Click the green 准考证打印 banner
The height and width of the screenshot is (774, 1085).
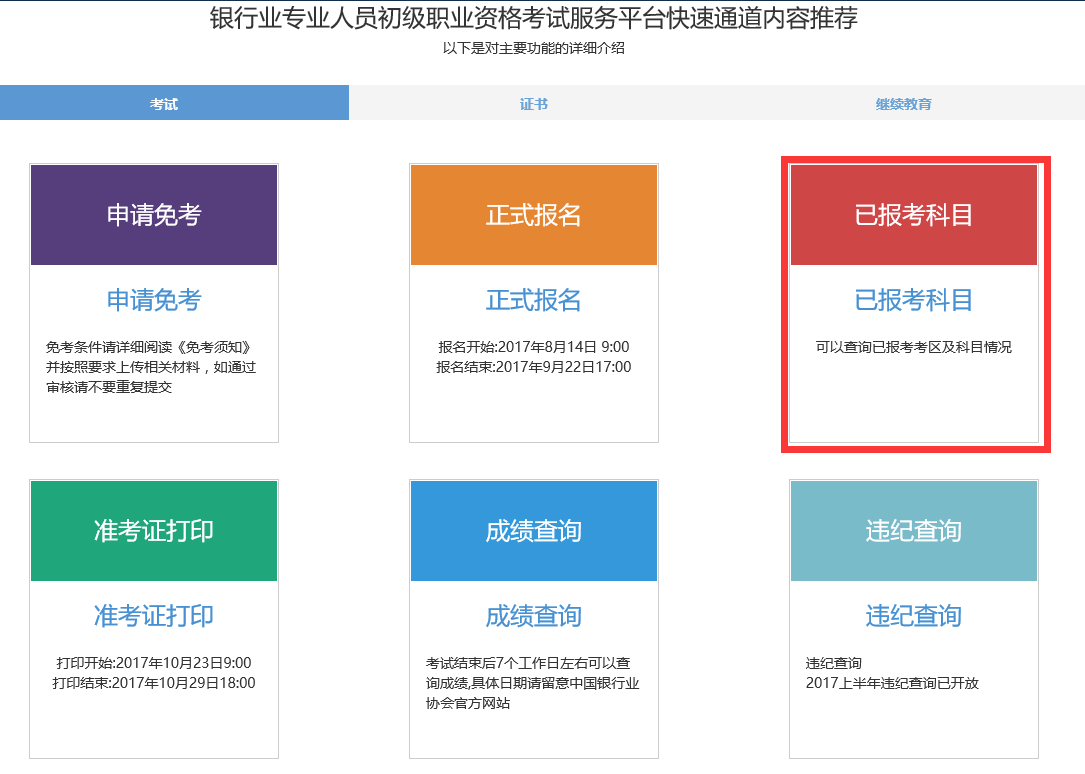point(154,531)
